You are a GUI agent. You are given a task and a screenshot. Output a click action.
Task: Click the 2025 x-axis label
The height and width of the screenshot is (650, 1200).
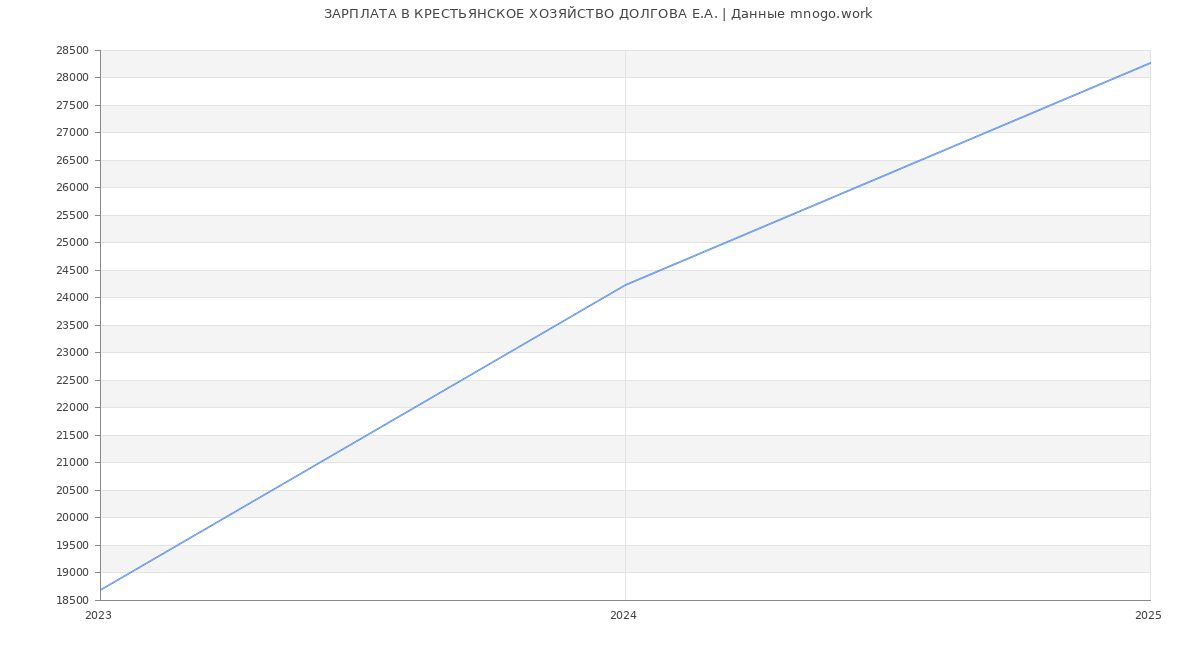click(x=1148, y=616)
